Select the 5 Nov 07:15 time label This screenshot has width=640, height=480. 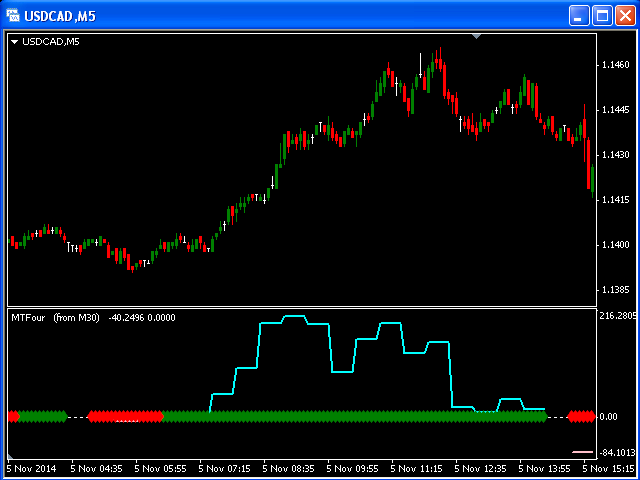228,467
